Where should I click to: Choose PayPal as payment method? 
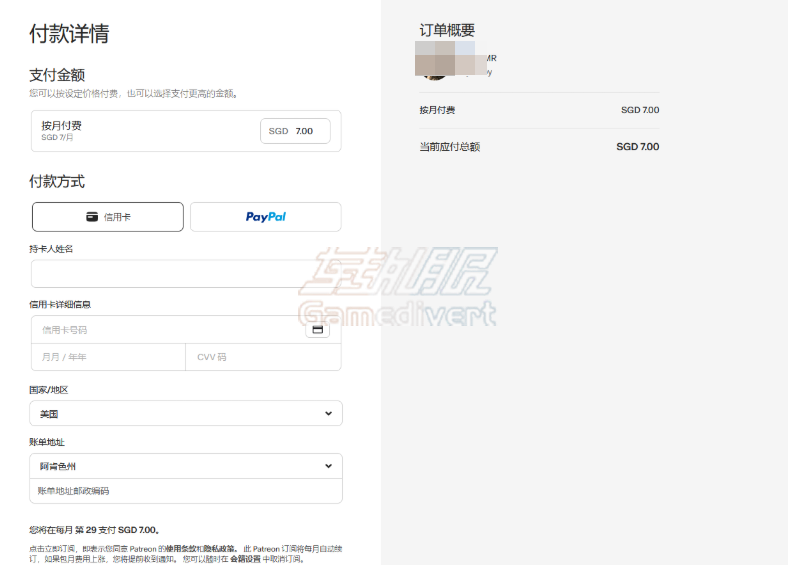pos(266,217)
